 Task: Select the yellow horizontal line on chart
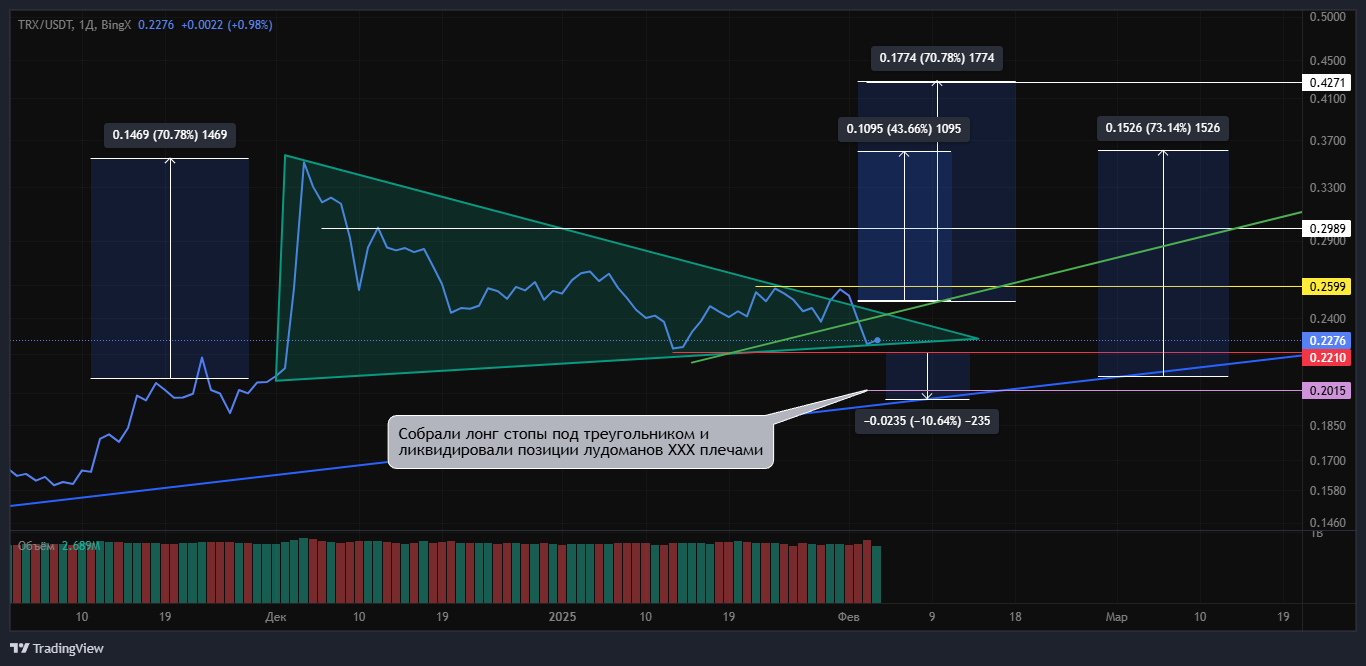click(x=1027, y=287)
